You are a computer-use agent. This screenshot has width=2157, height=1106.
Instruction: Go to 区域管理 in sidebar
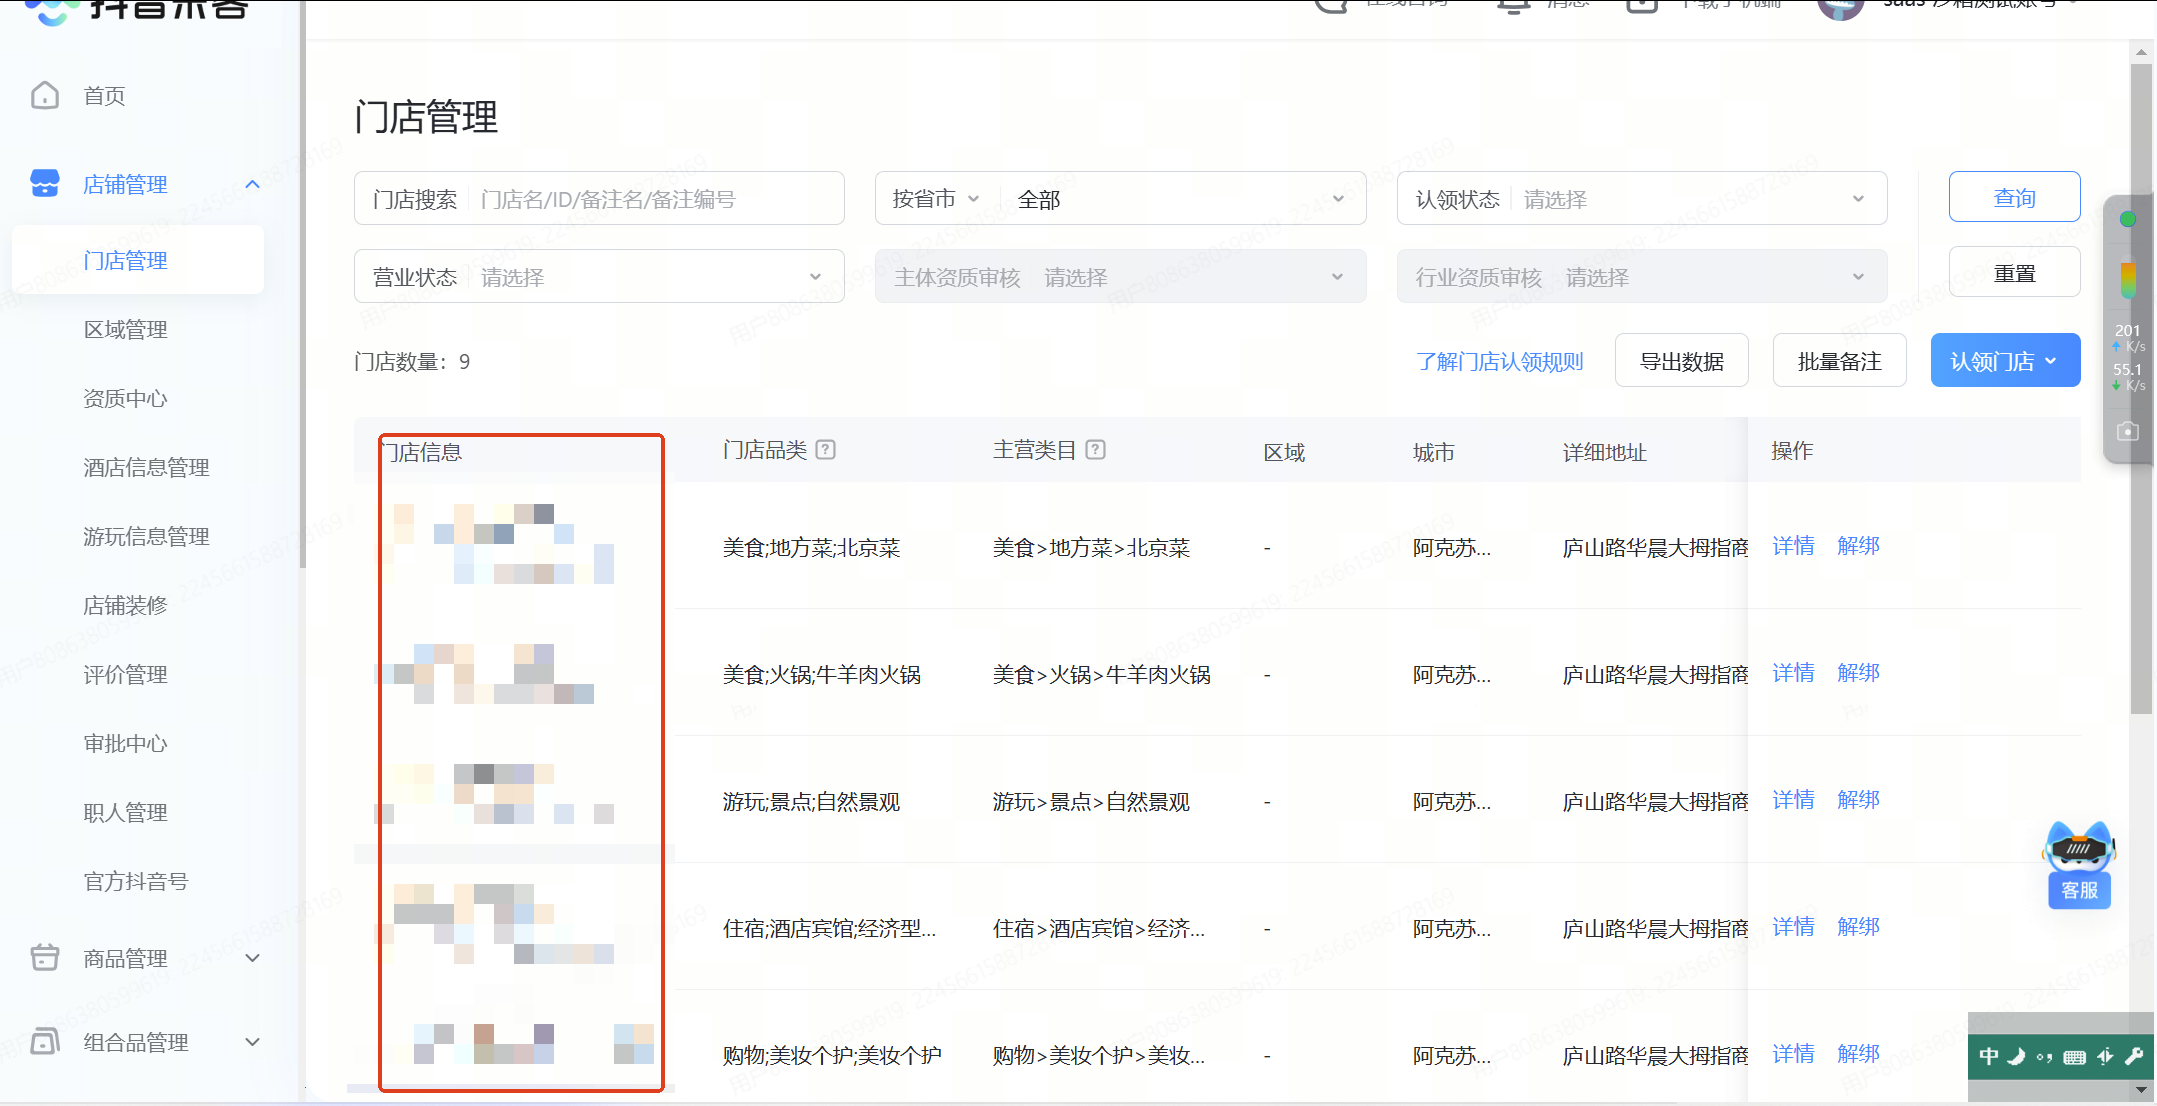point(125,329)
